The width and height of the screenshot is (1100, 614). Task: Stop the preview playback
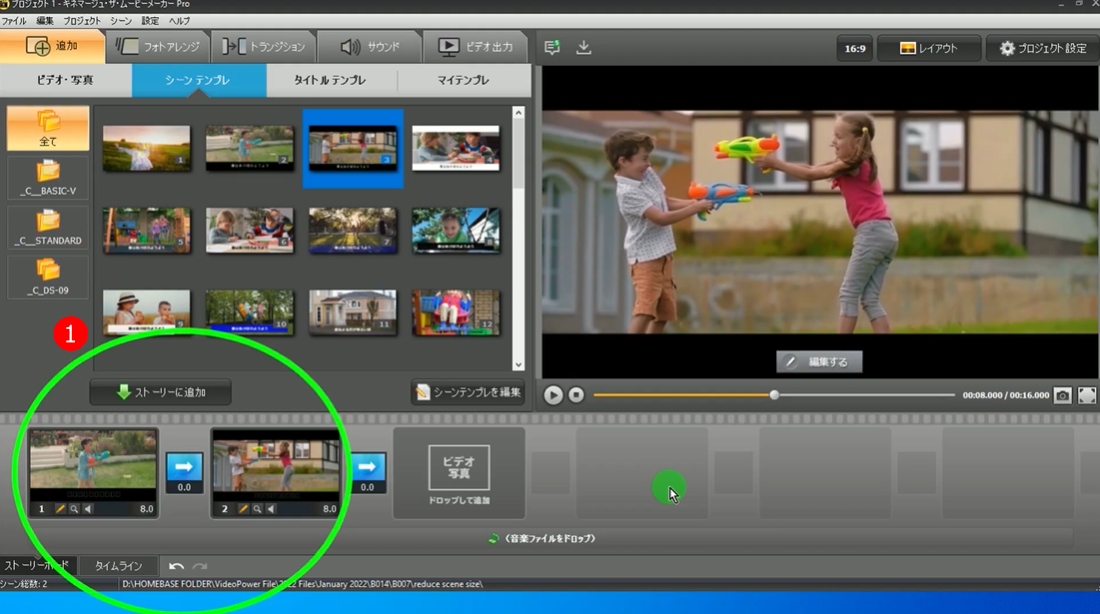click(577, 395)
